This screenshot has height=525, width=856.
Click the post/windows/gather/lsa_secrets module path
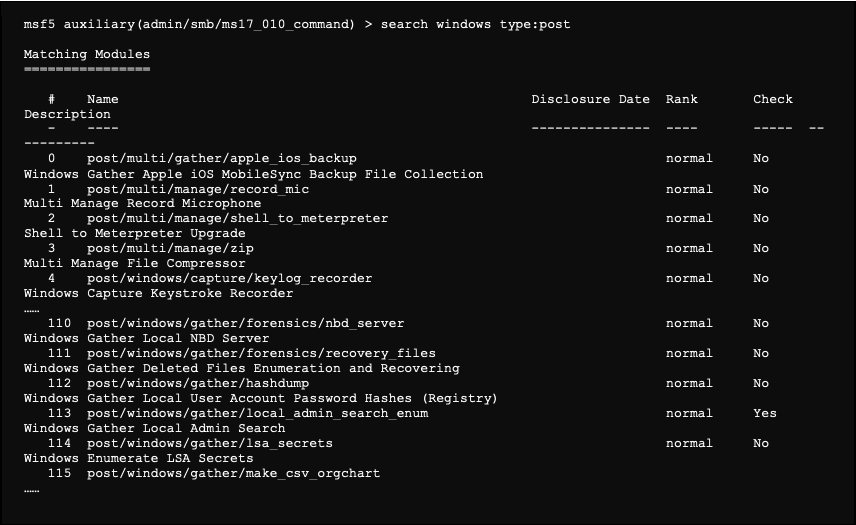click(x=209, y=443)
